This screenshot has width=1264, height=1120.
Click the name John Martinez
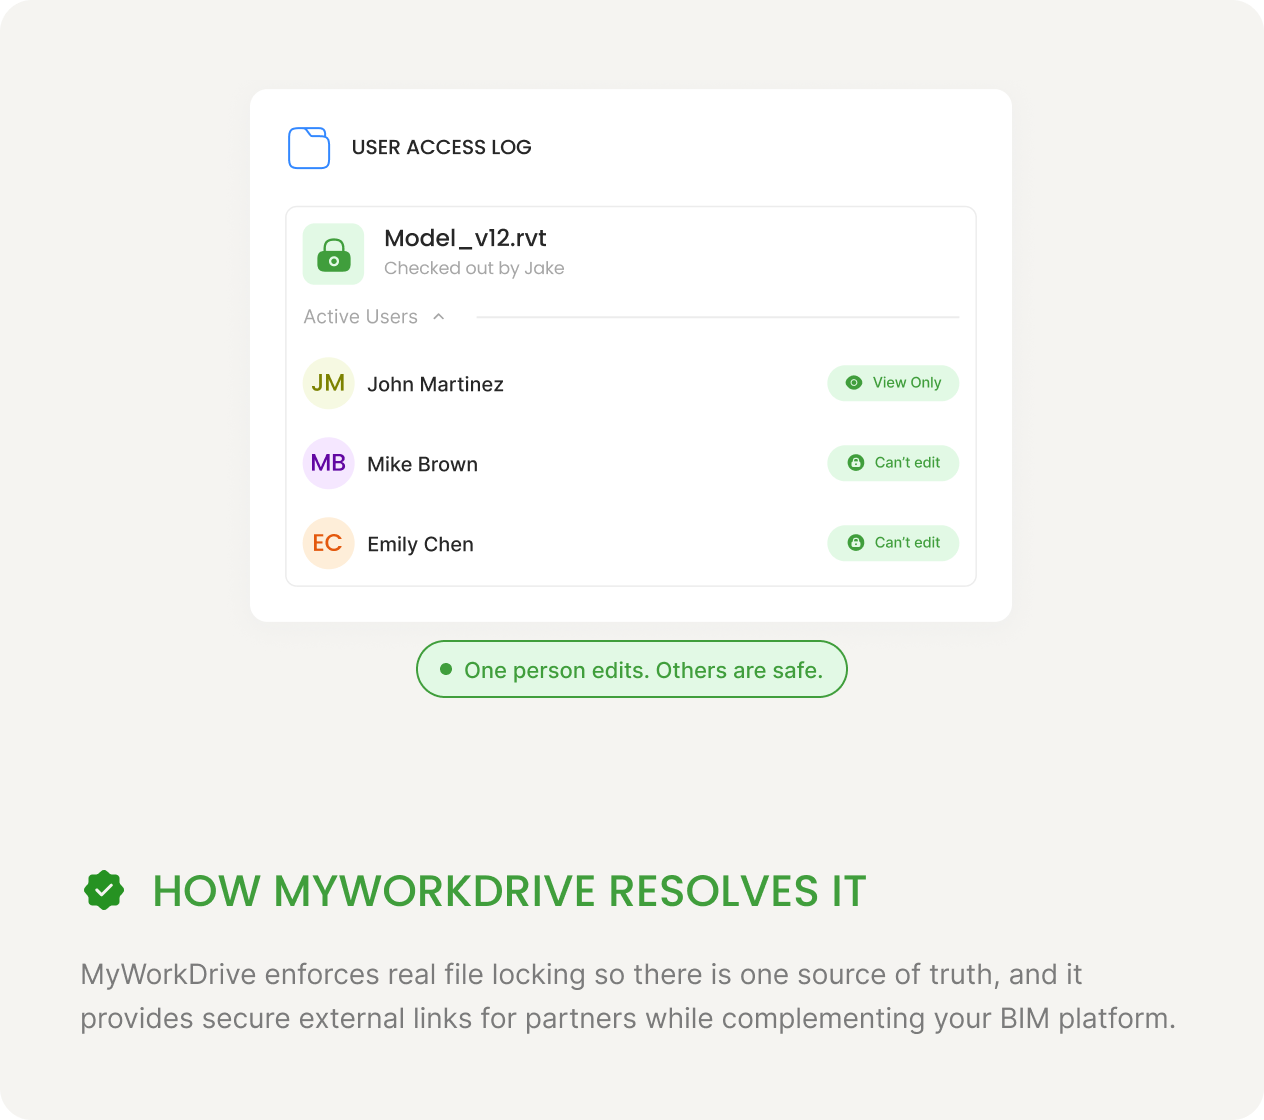435,384
